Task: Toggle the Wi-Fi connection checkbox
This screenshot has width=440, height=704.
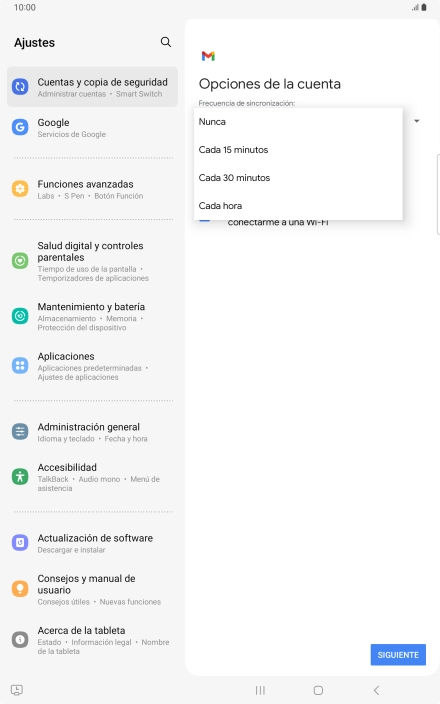Action: [x=204, y=220]
